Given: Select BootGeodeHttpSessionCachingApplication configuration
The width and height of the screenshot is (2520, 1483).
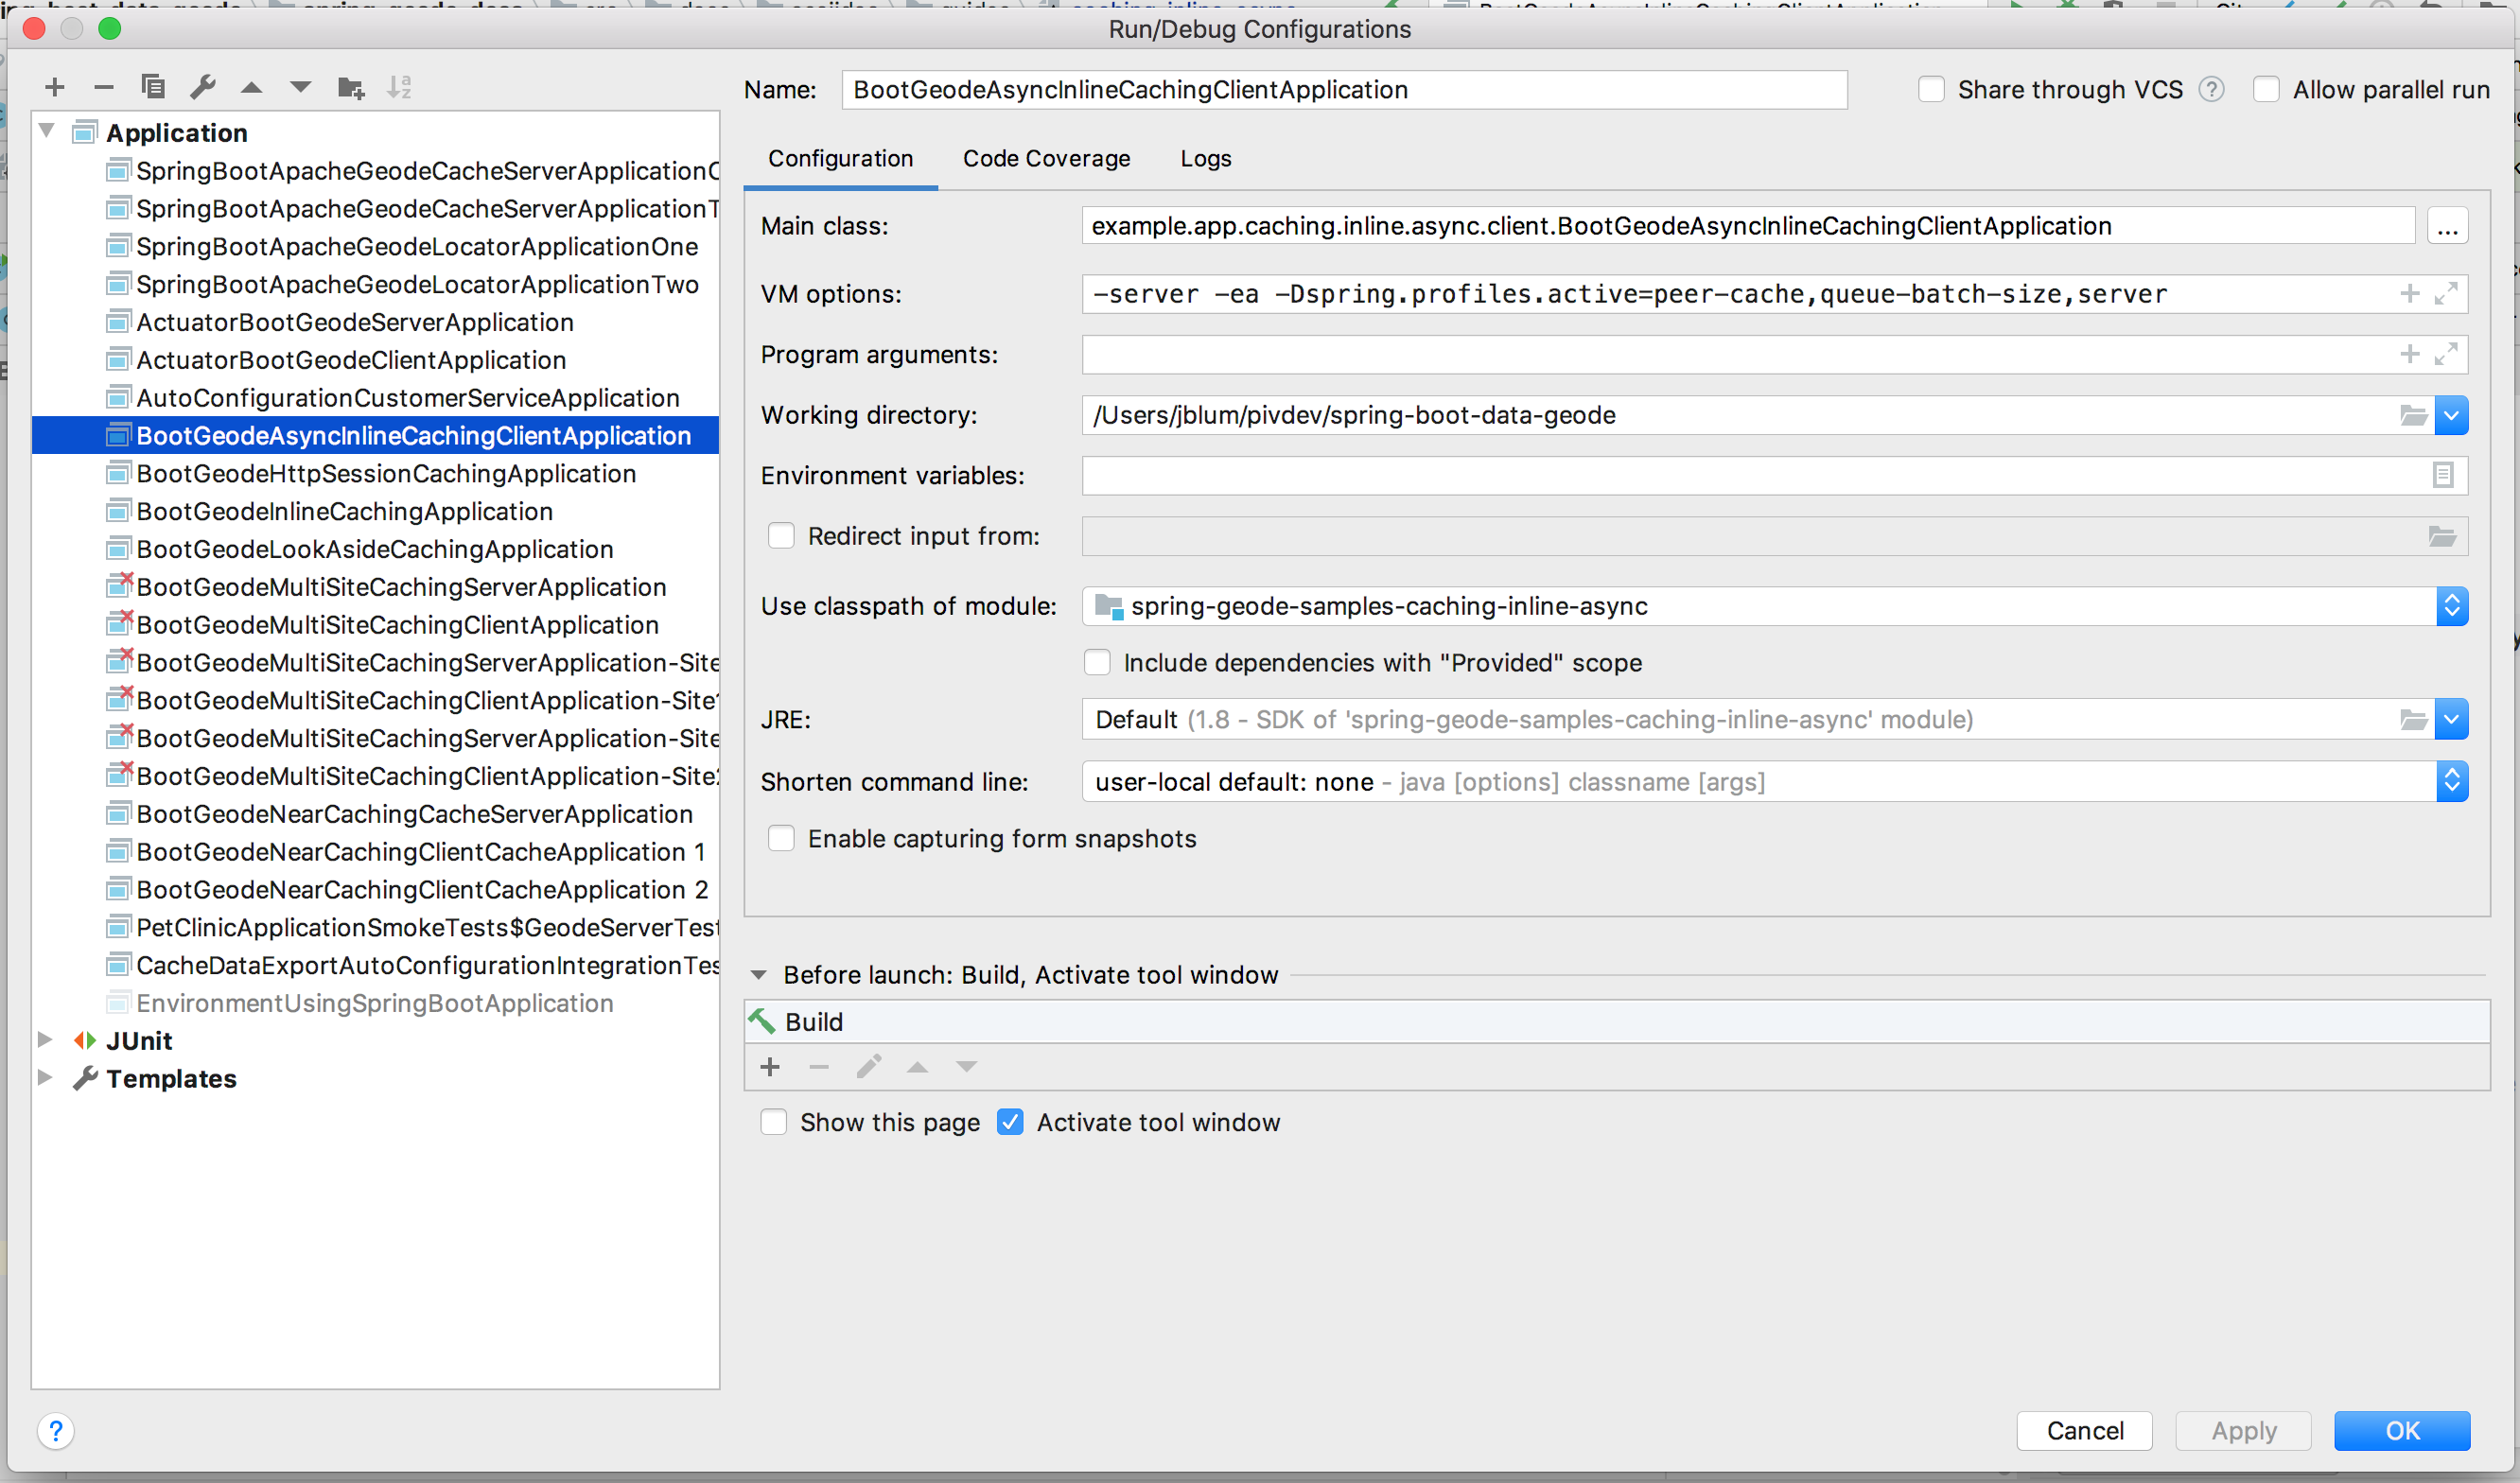Looking at the screenshot, I should click(x=375, y=474).
